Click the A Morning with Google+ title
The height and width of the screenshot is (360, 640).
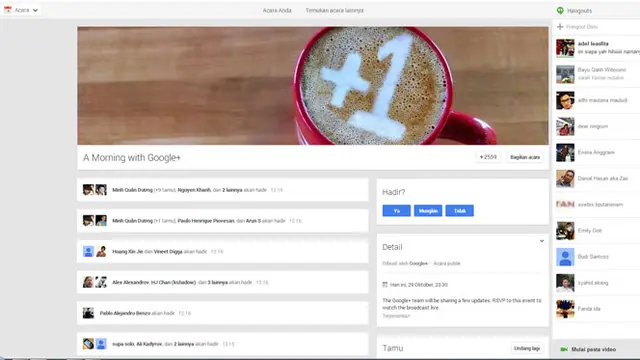132,158
